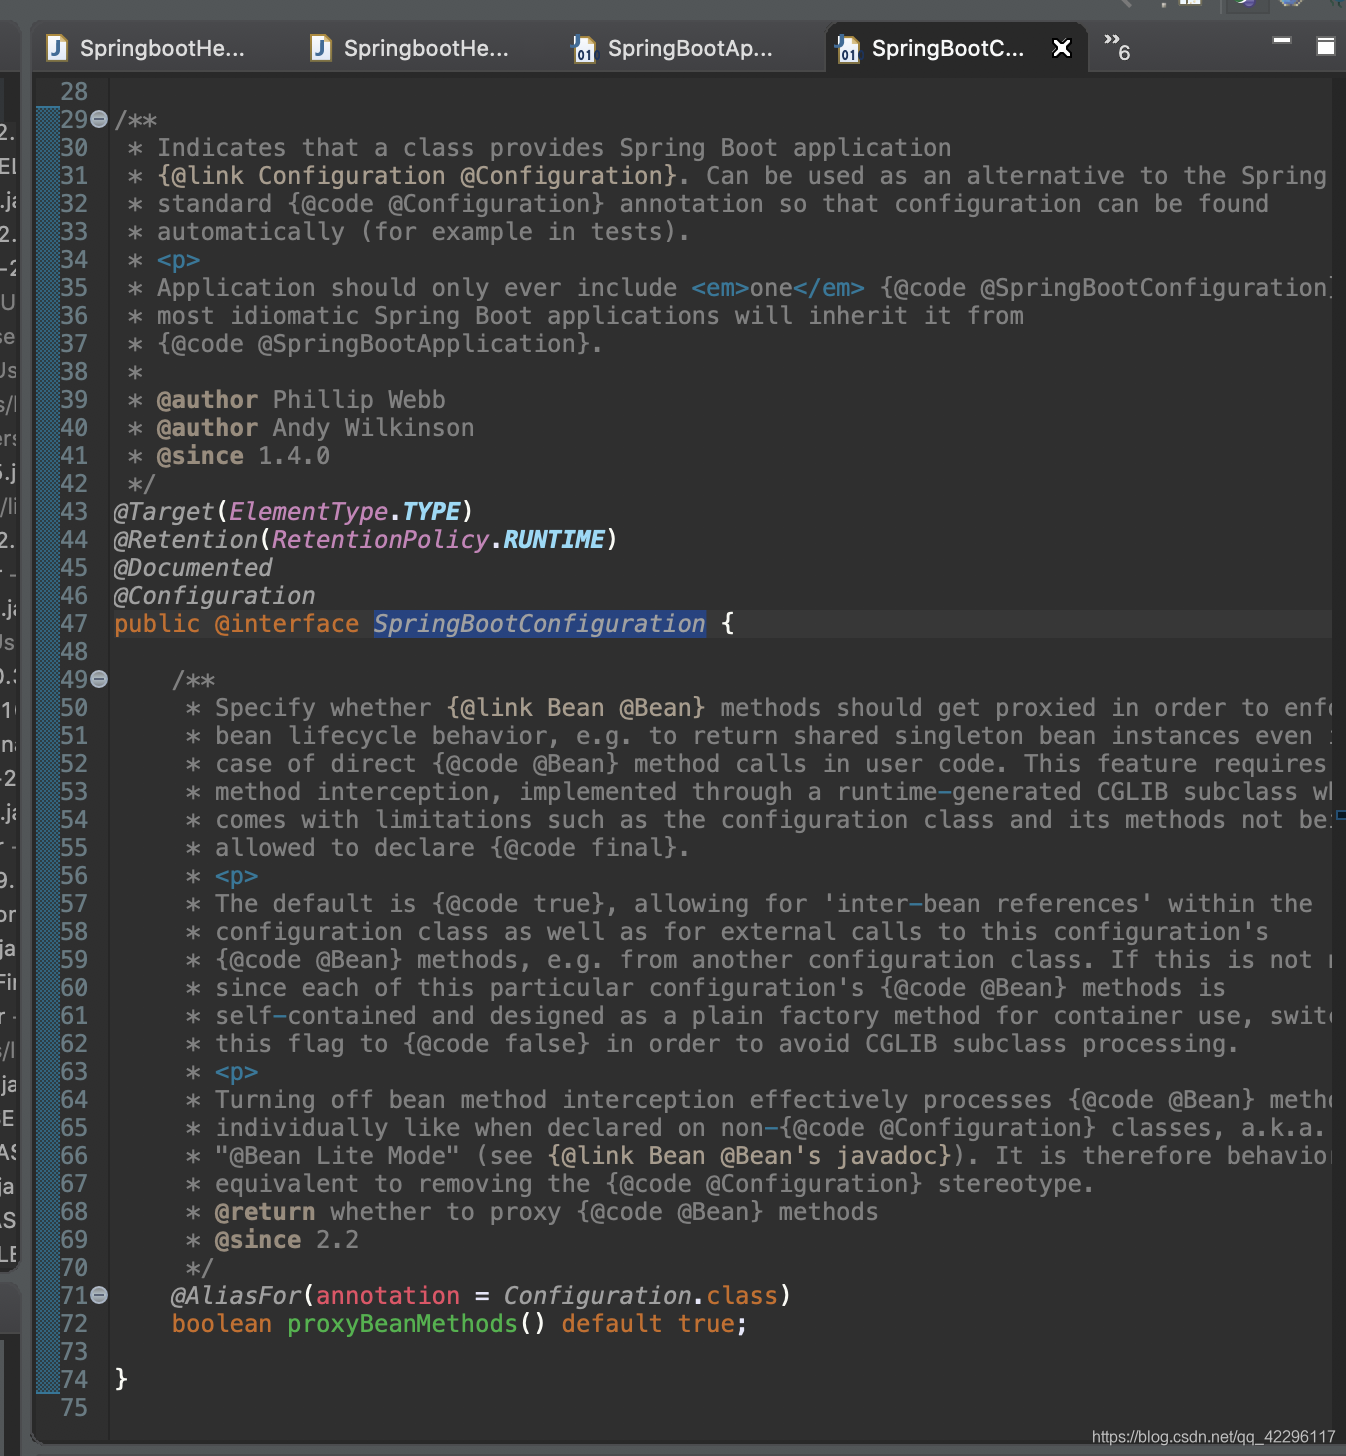
Task: Click the @return tag on line 68
Action: 265,1212
